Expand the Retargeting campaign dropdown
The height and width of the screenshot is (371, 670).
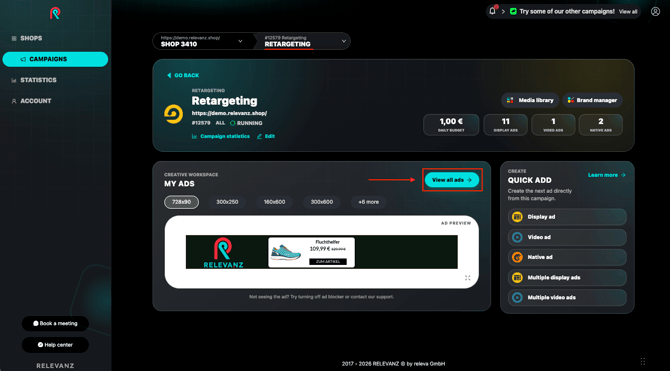pos(302,41)
